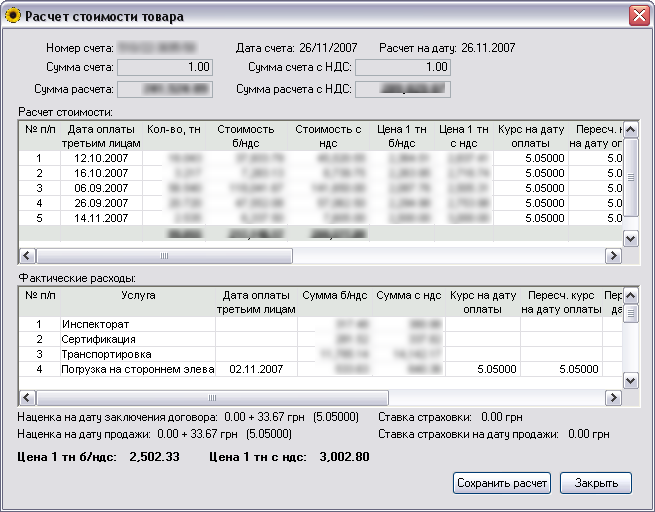Click the Закрыть button

pyautogui.click(x=595, y=483)
